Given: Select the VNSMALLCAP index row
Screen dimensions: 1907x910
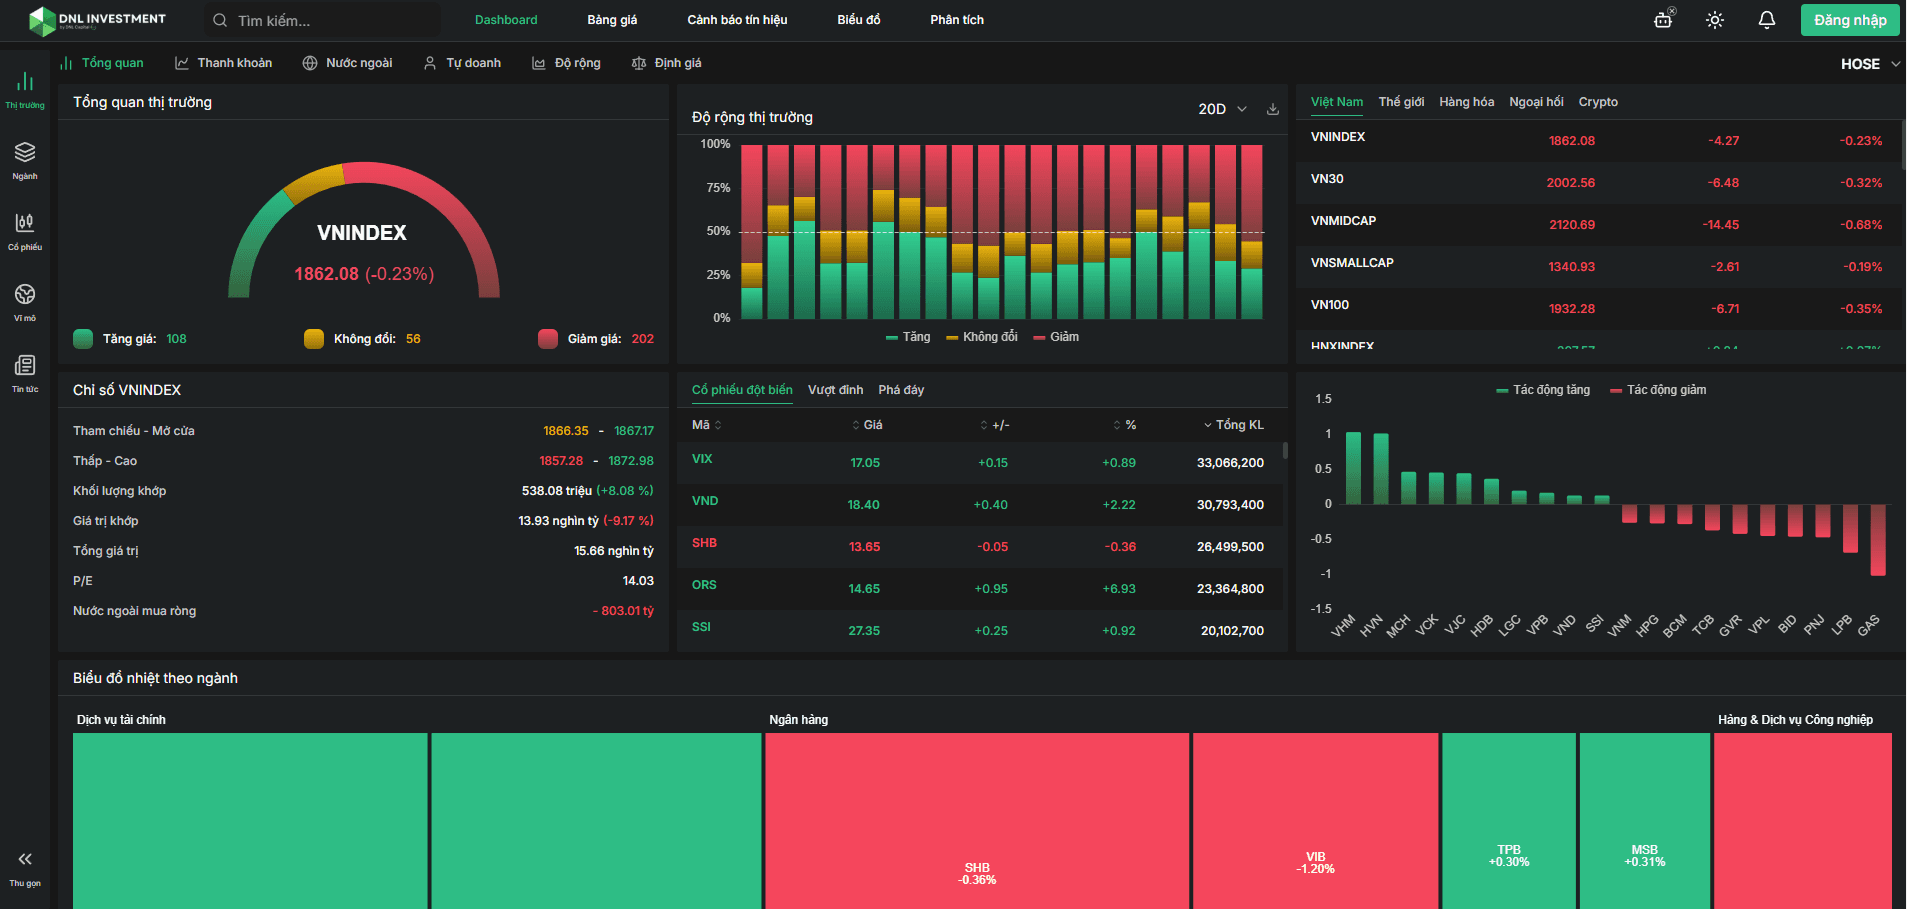Looking at the screenshot, I should (1598, 266).
